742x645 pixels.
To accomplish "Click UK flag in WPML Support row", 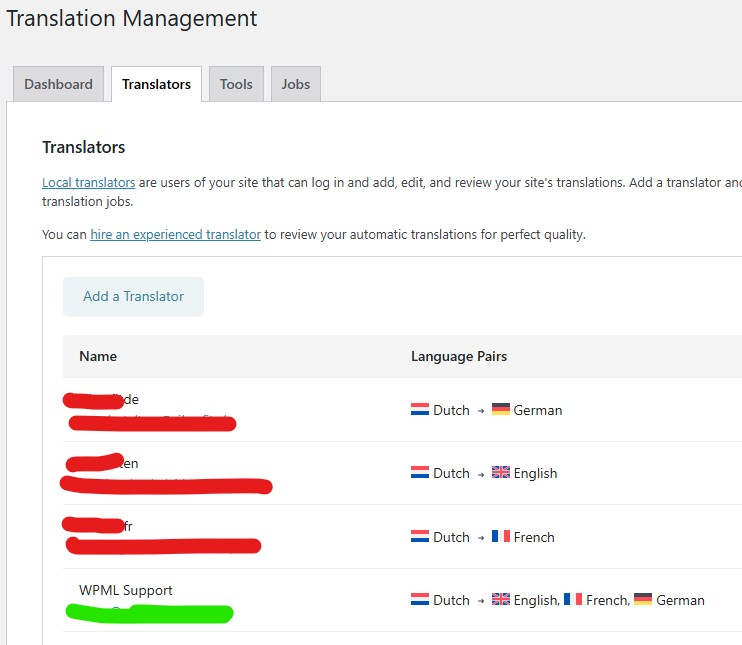I will tap(501, 599).
